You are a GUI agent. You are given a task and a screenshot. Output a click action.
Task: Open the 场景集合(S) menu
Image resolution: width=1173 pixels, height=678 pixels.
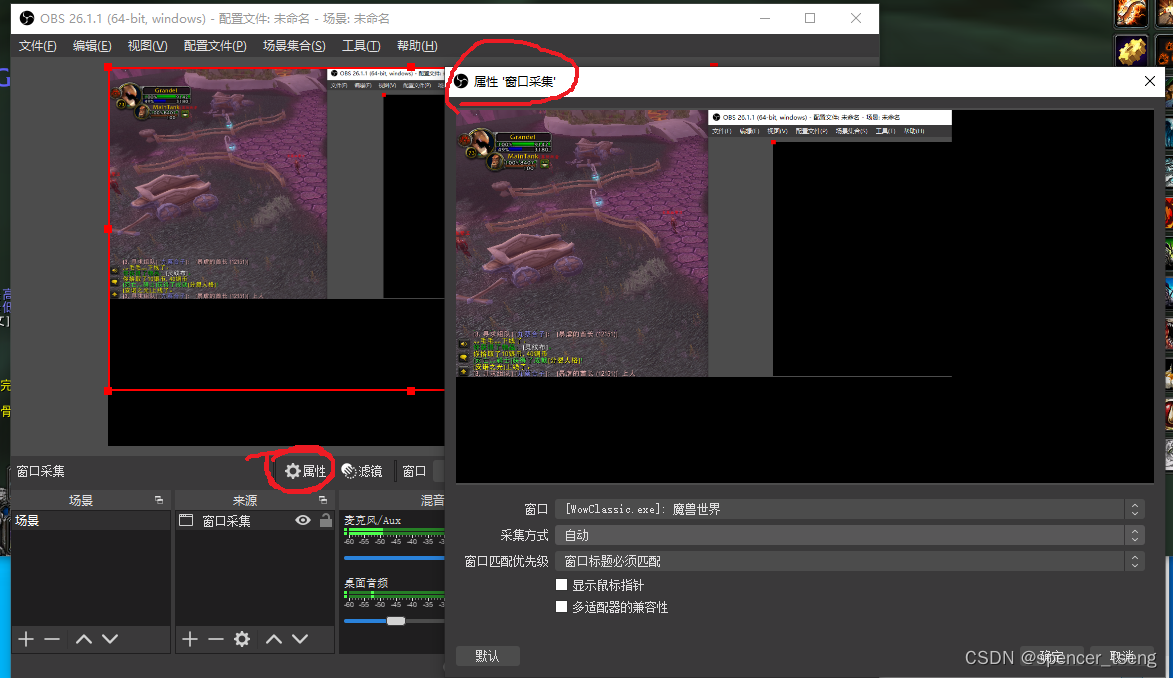coord(294,46)
